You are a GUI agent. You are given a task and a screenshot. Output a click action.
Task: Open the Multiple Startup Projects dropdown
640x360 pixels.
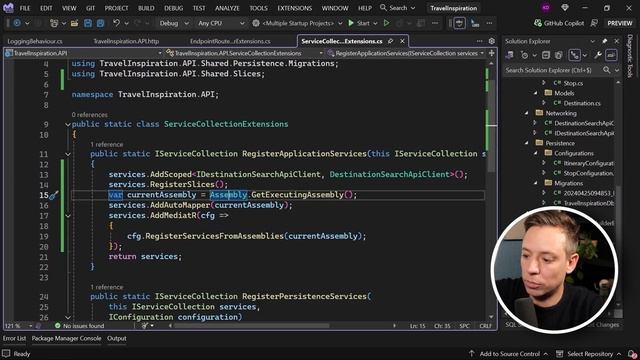tap(340, 23)
